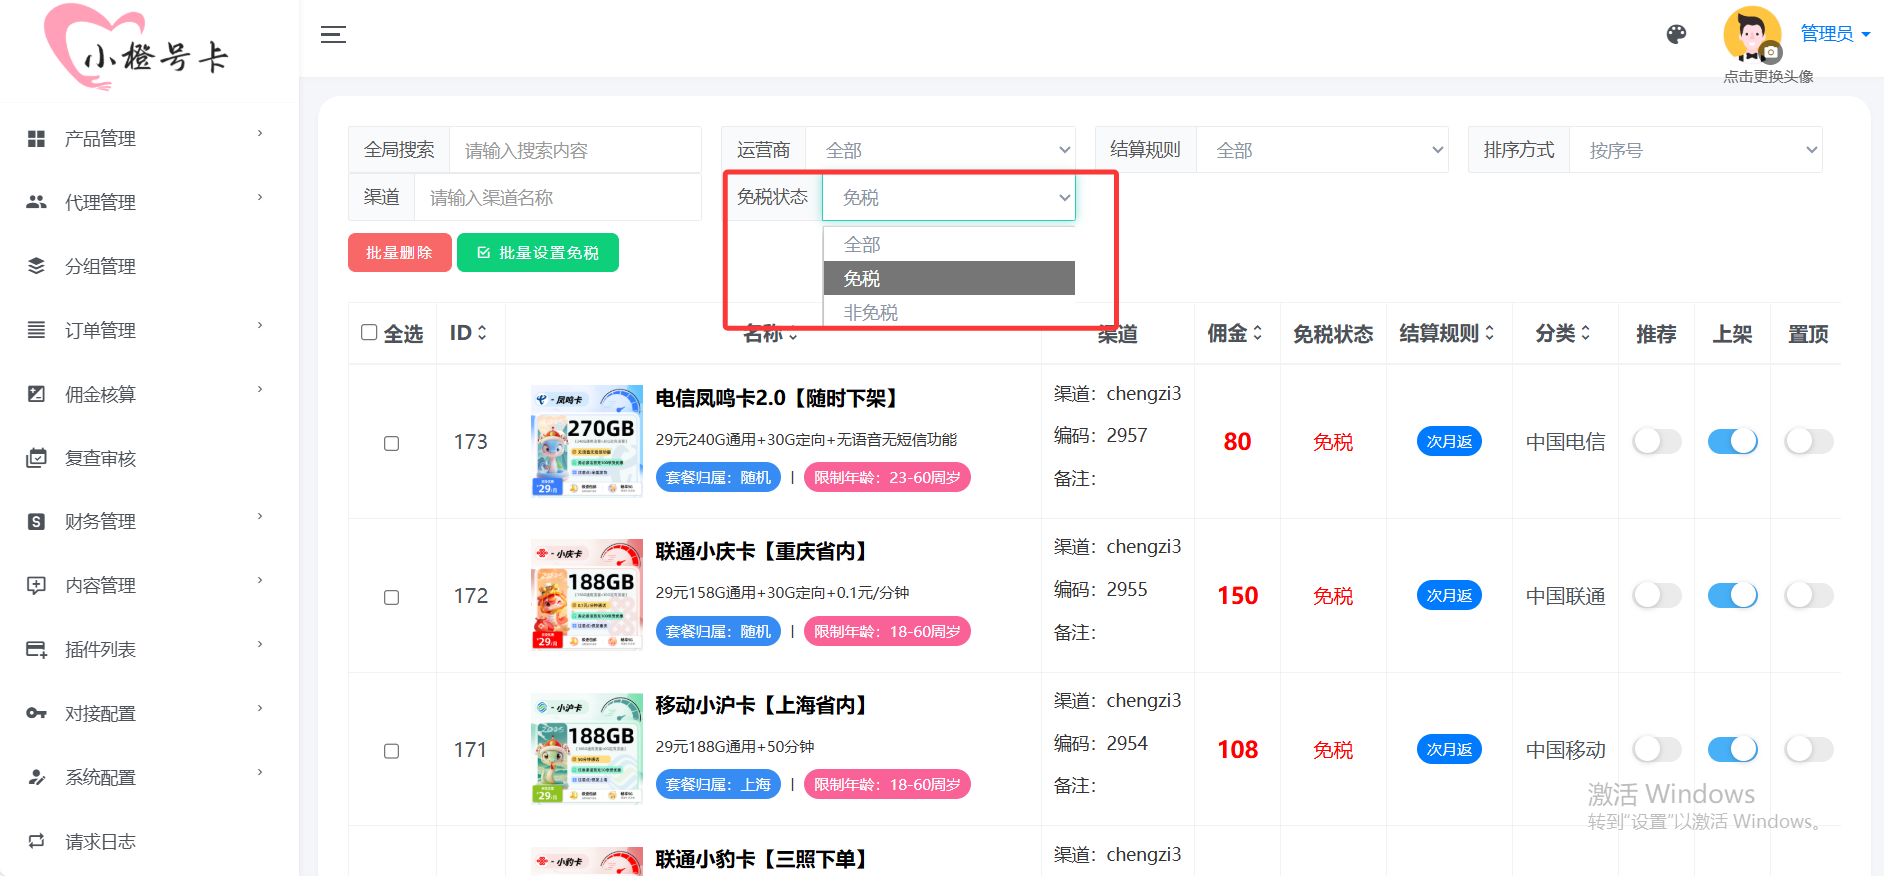The image size is (1884, 876).
Task: Click the 产品管理 grid icon
Action: 36,139
